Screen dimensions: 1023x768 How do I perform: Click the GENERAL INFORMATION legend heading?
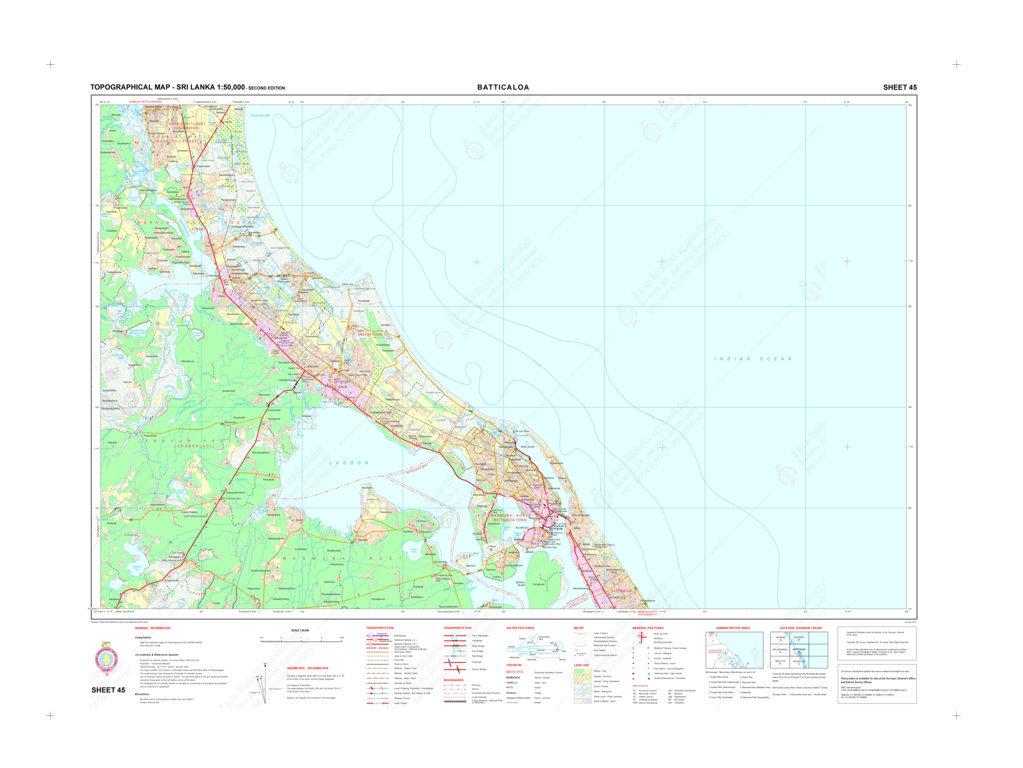tap(153, 628)
